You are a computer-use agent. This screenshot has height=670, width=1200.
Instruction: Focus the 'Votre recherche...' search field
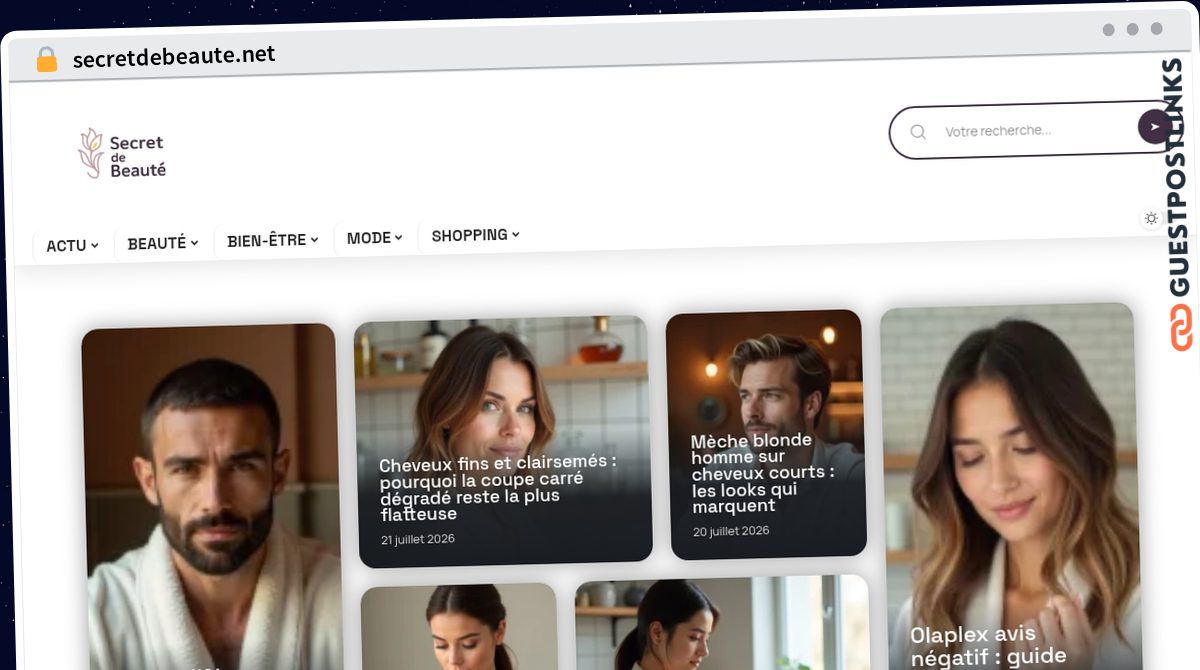(1035, 131)
